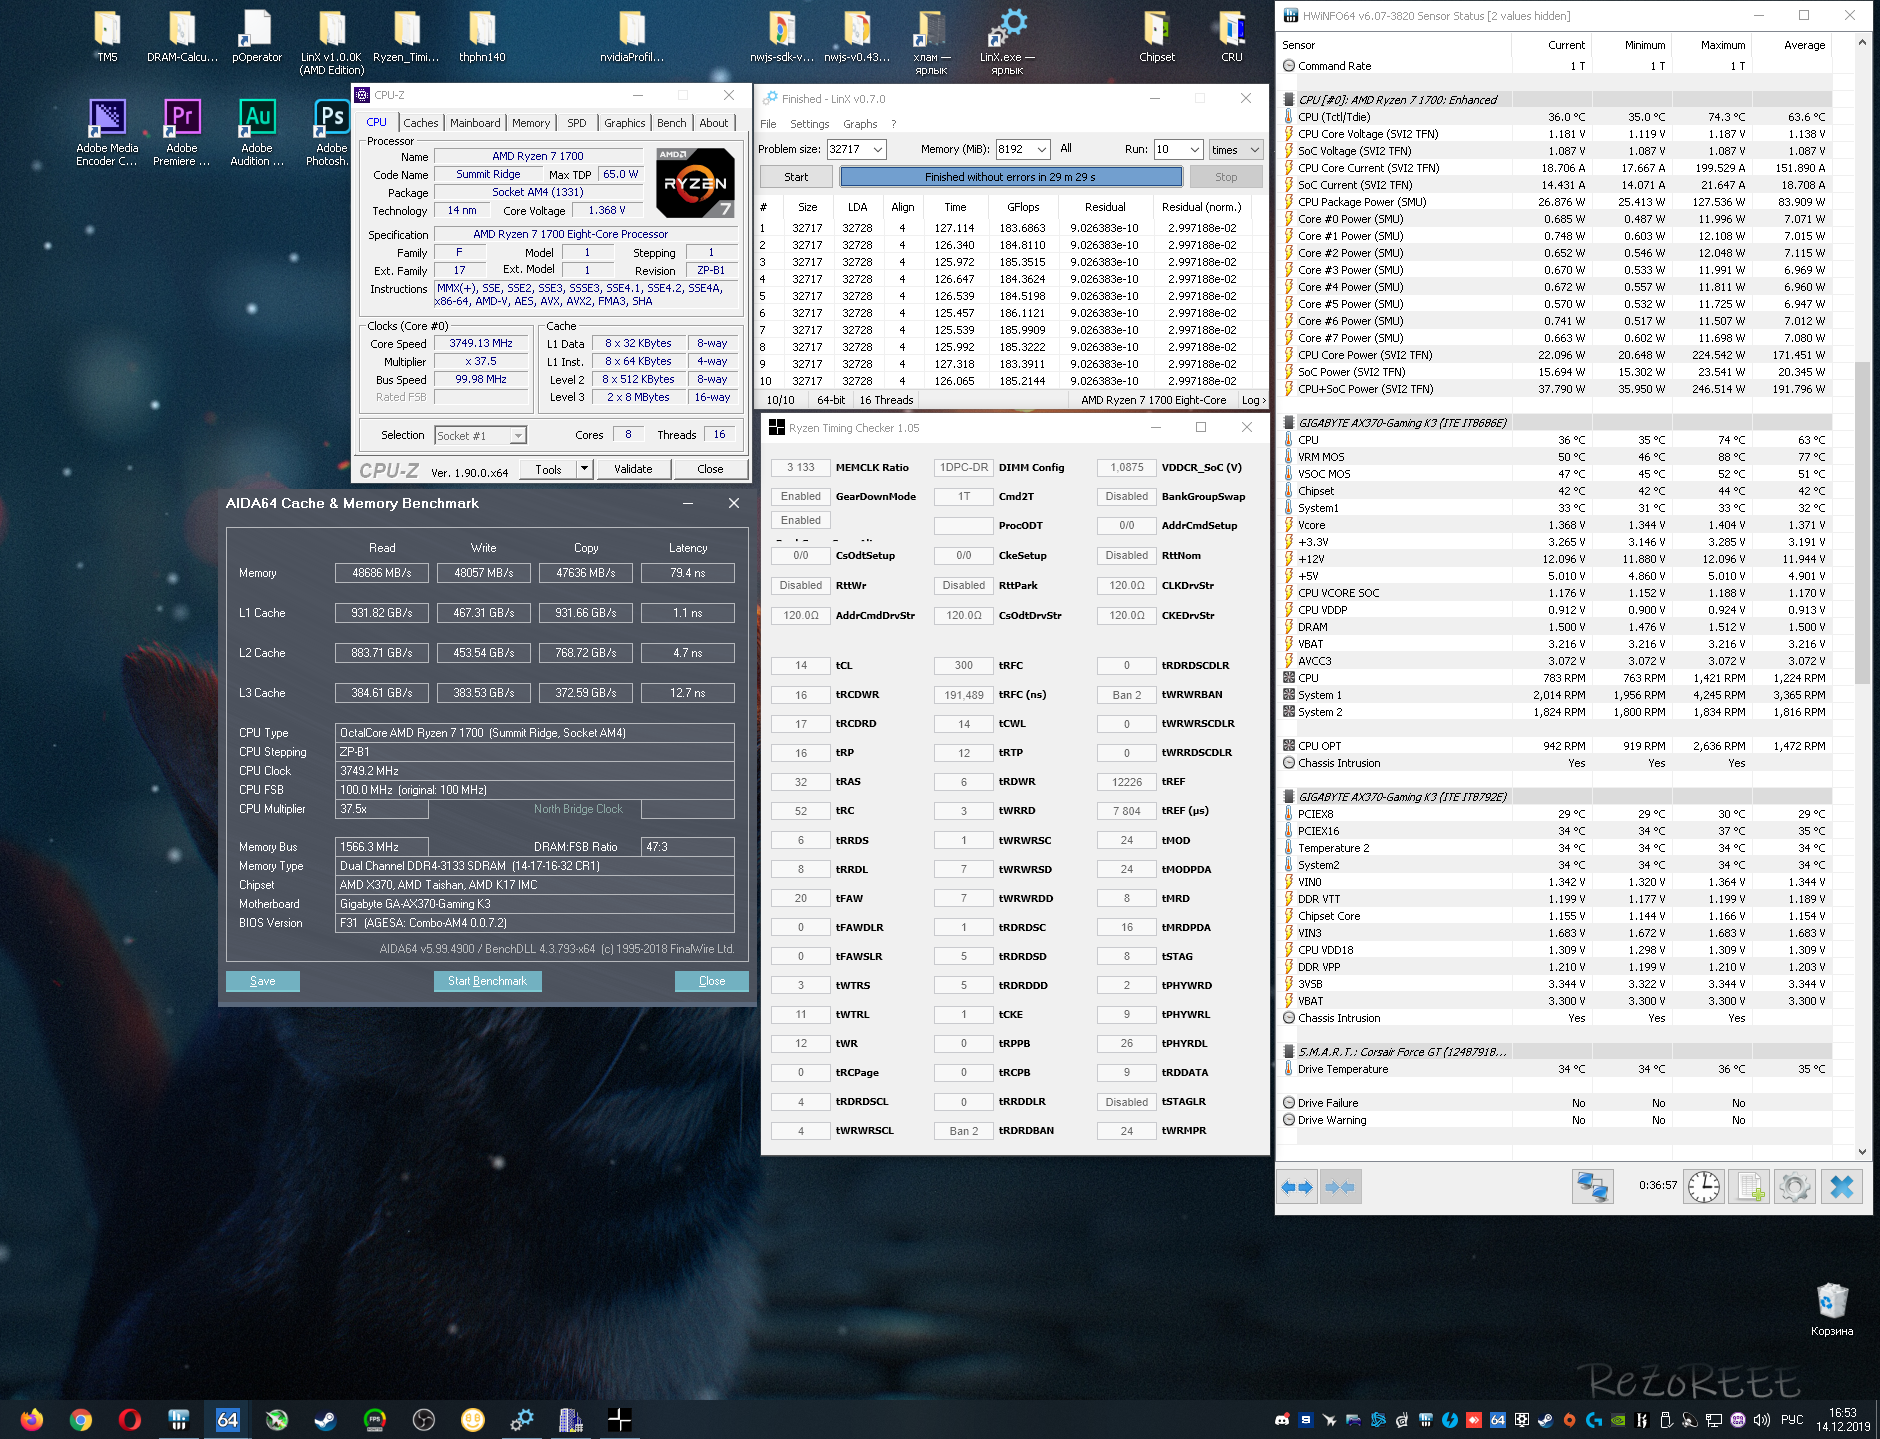The height and width of the screenshot is (1439, 1880).
Task: Switch to CPU-Z Memory tab
Action: [x=531, y=123]
